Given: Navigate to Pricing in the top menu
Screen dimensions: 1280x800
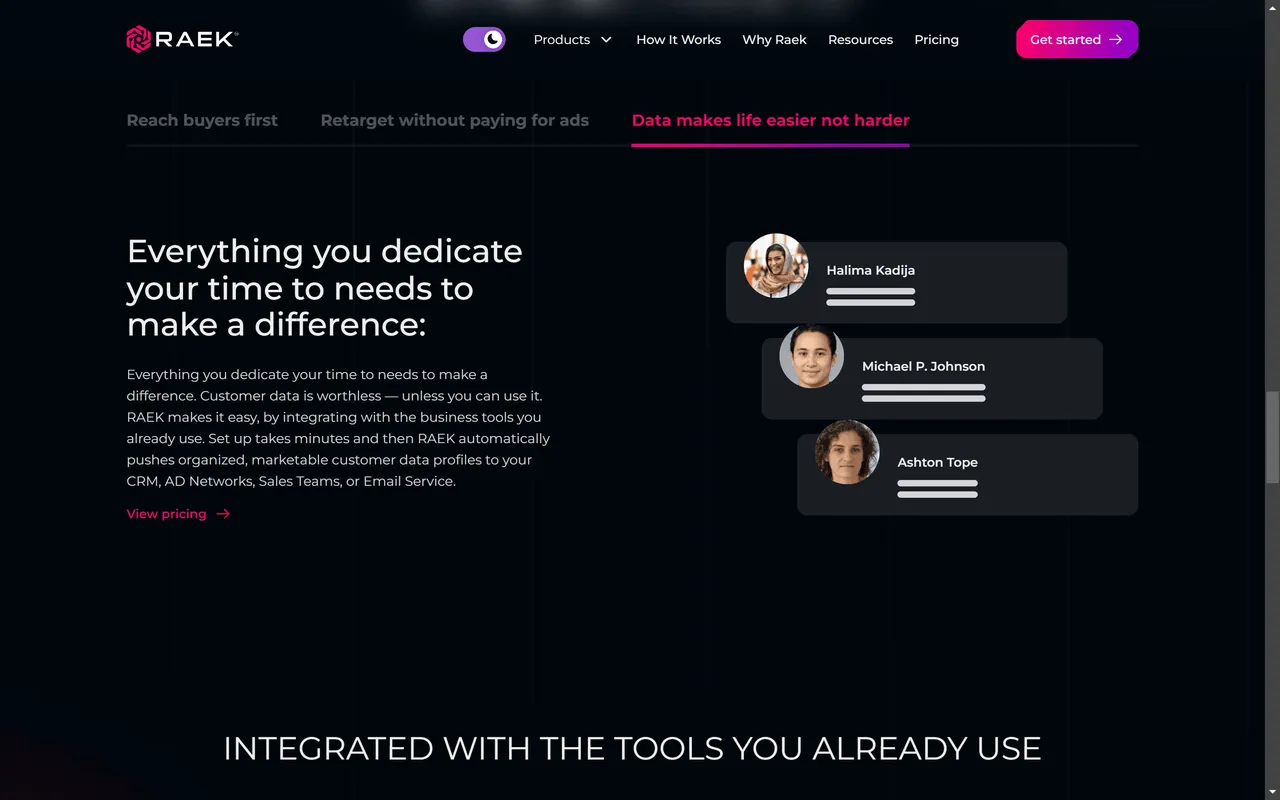Looking at the screenshot, I should (936, 40).
